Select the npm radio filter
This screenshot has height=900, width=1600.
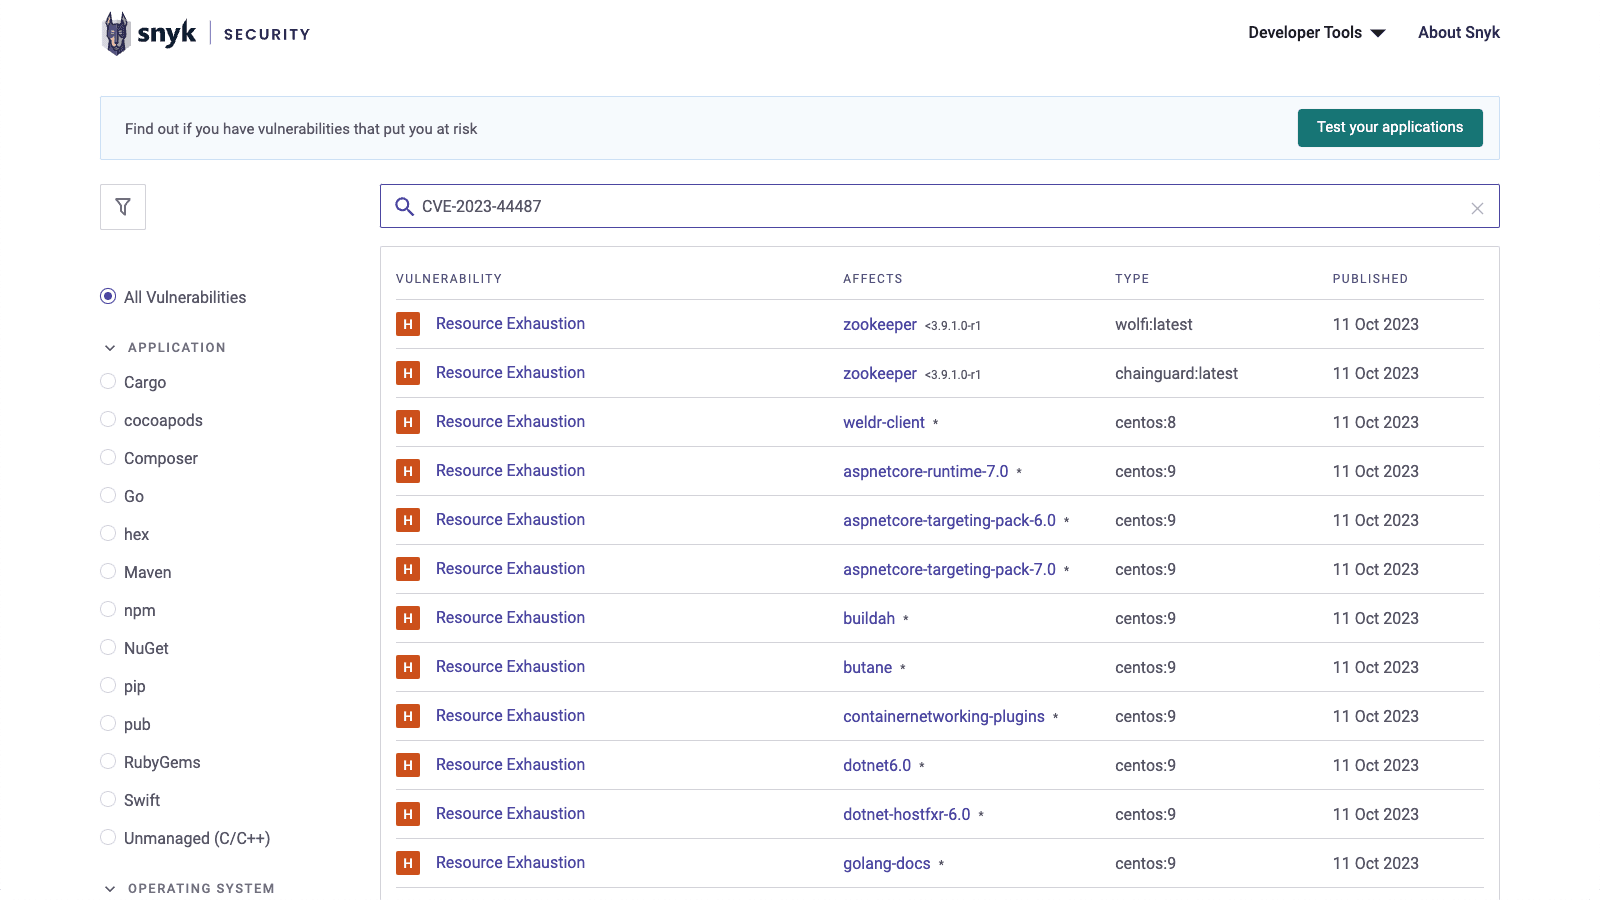click(x=108, y=609)
